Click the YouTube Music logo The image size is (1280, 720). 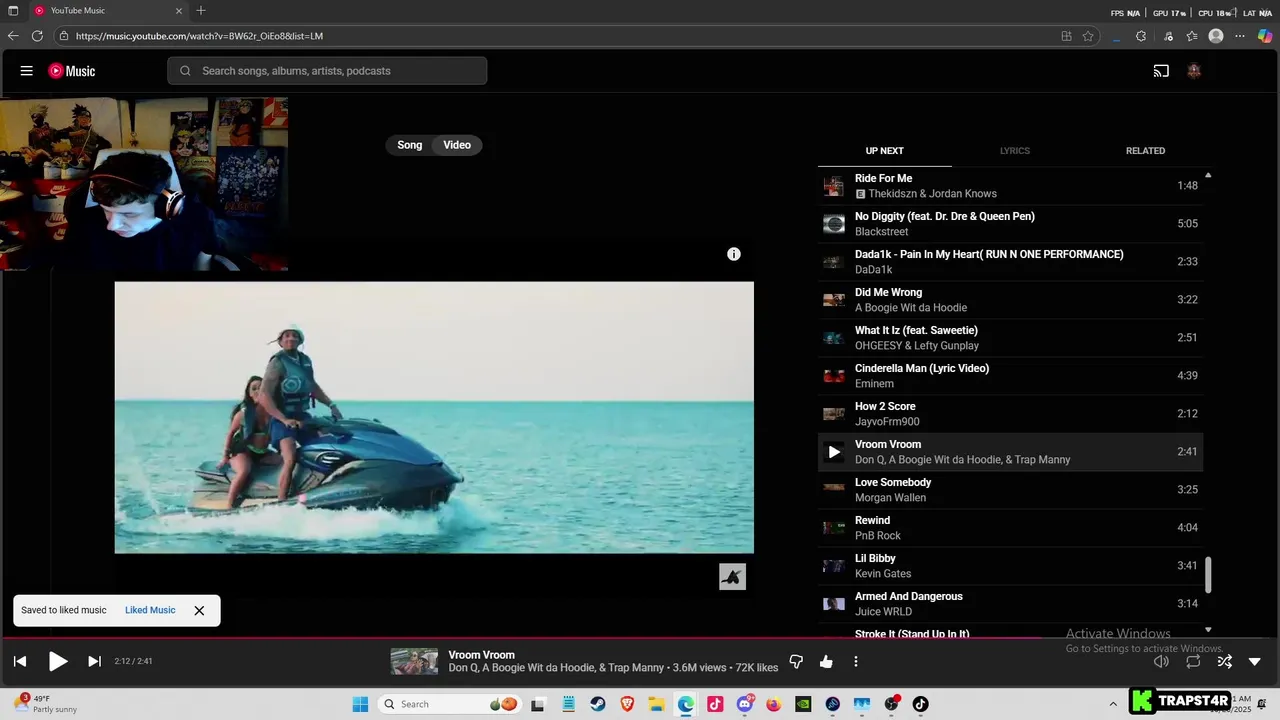point(72,71)
